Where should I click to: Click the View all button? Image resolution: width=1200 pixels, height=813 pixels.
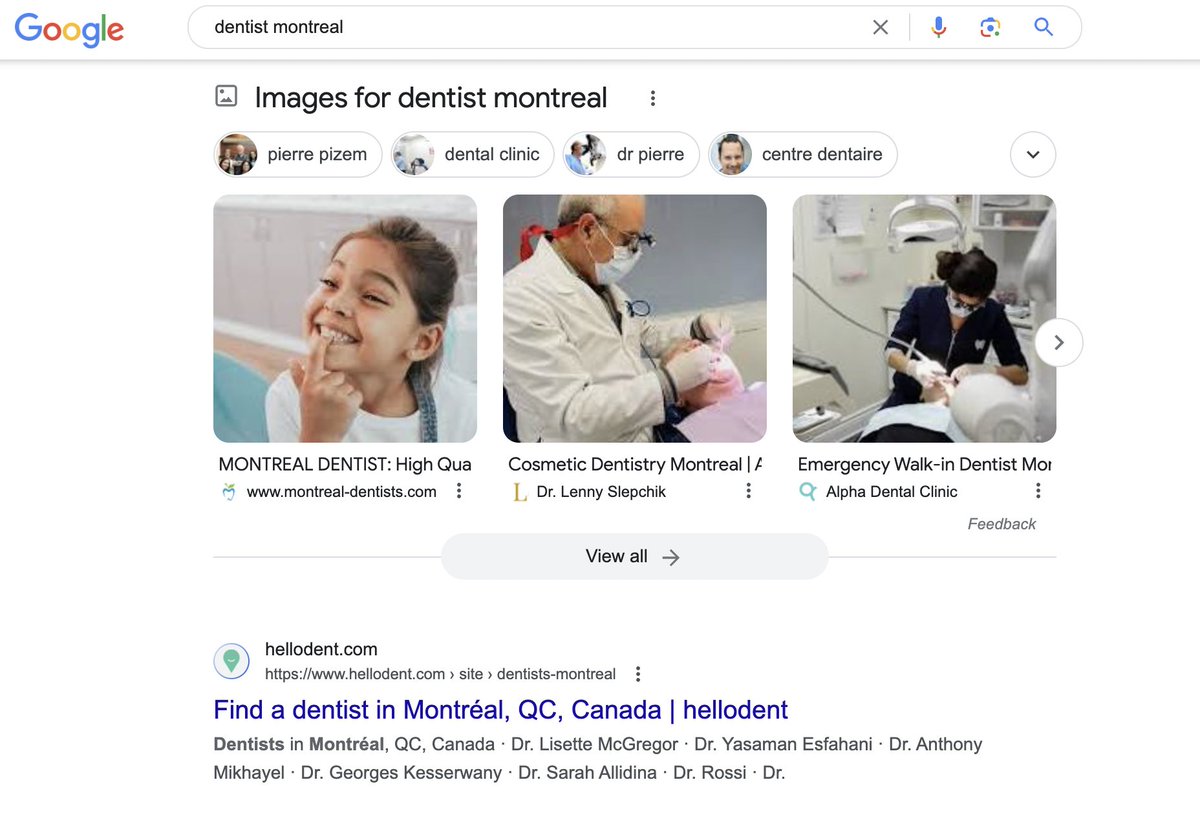[x=634, y=556]
